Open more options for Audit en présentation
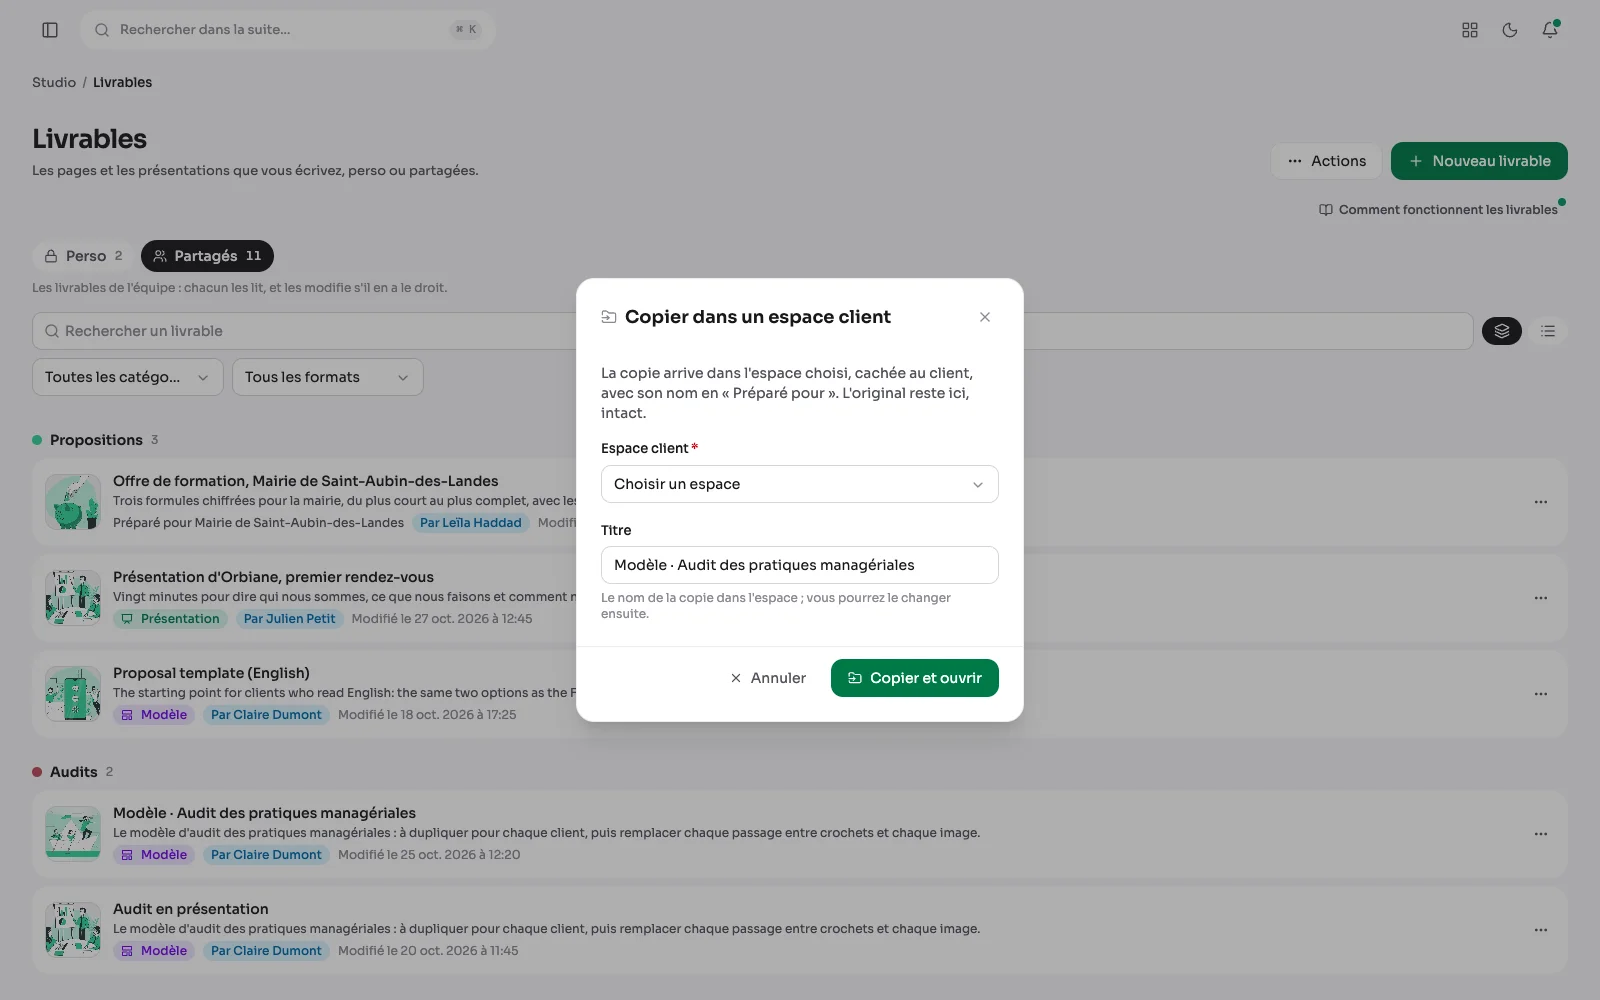1600x1000 pixels. (x=1541, y=930)
